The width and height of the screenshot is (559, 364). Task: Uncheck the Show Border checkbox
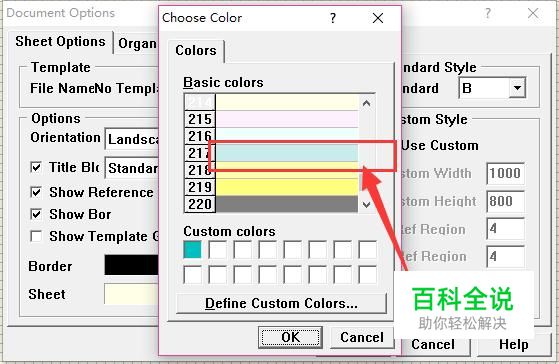pyautogui.click(x=36, y=214)
